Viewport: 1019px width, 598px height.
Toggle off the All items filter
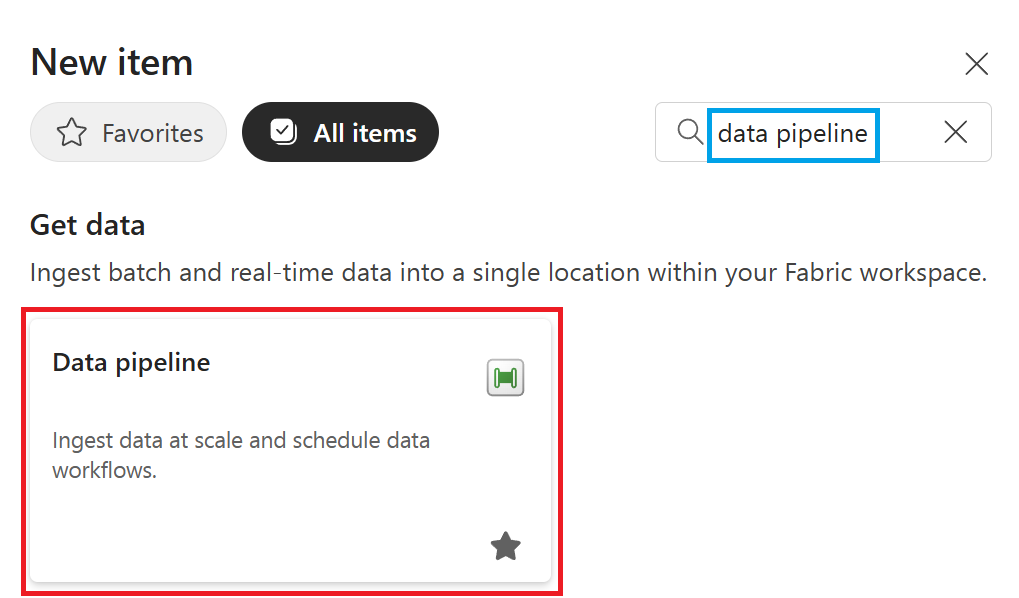[340, 131]
